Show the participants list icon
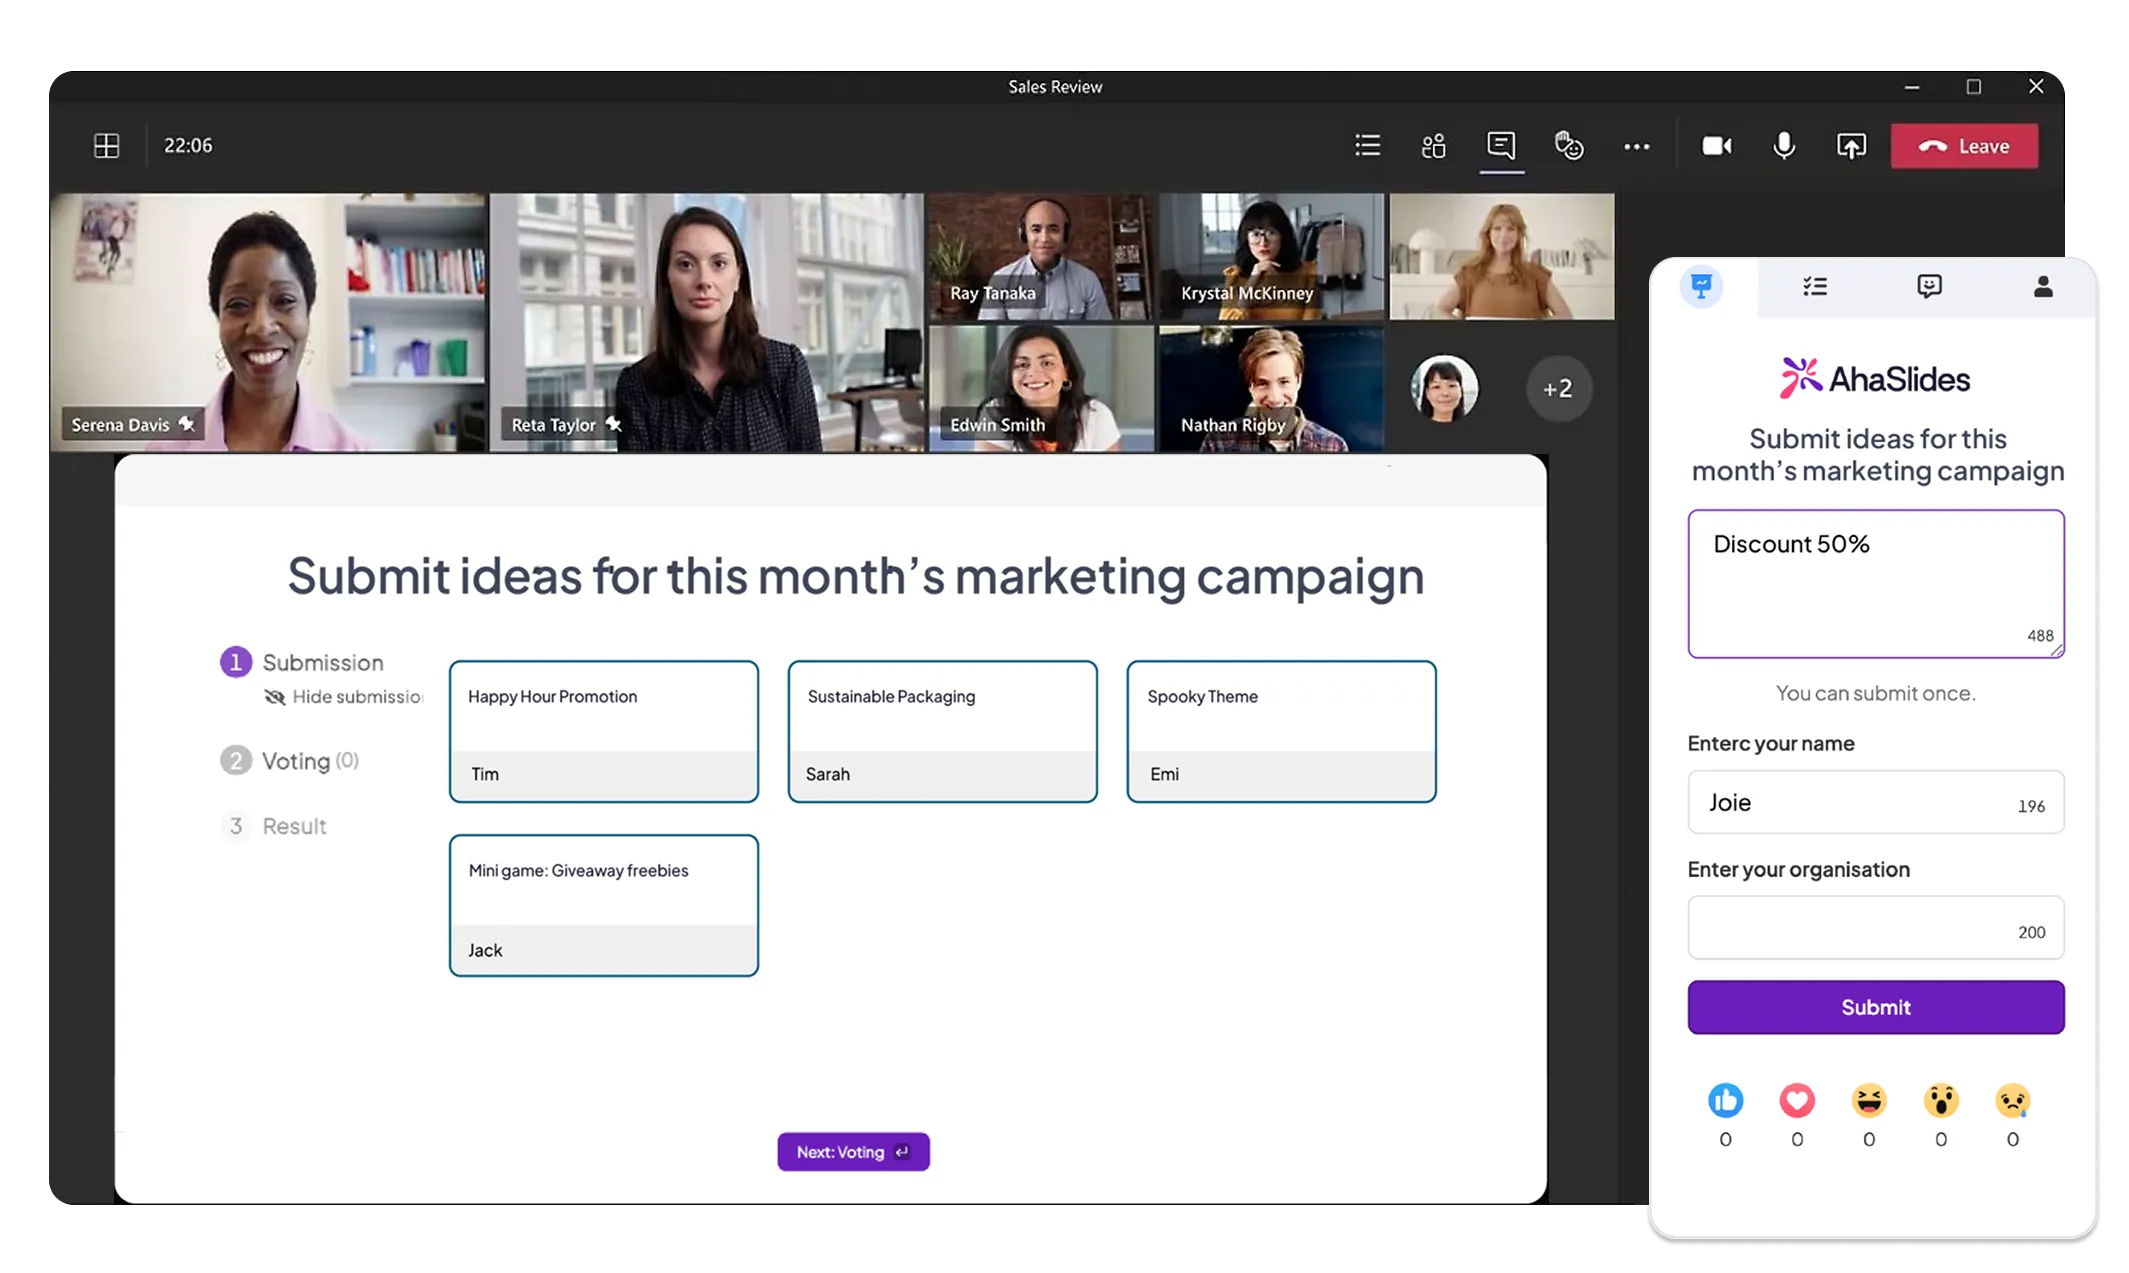The image size is (2129, 1273). click(x=1433, y=146)
